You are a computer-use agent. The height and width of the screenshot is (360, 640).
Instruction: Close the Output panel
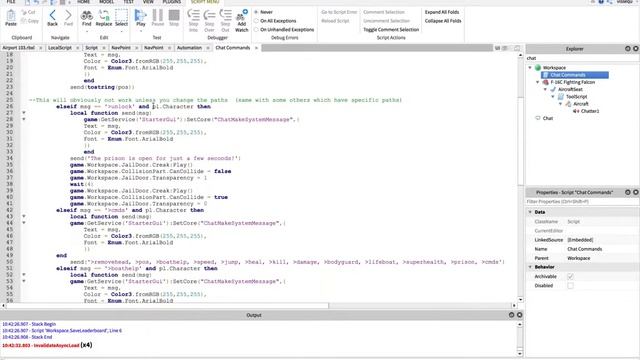520,315
